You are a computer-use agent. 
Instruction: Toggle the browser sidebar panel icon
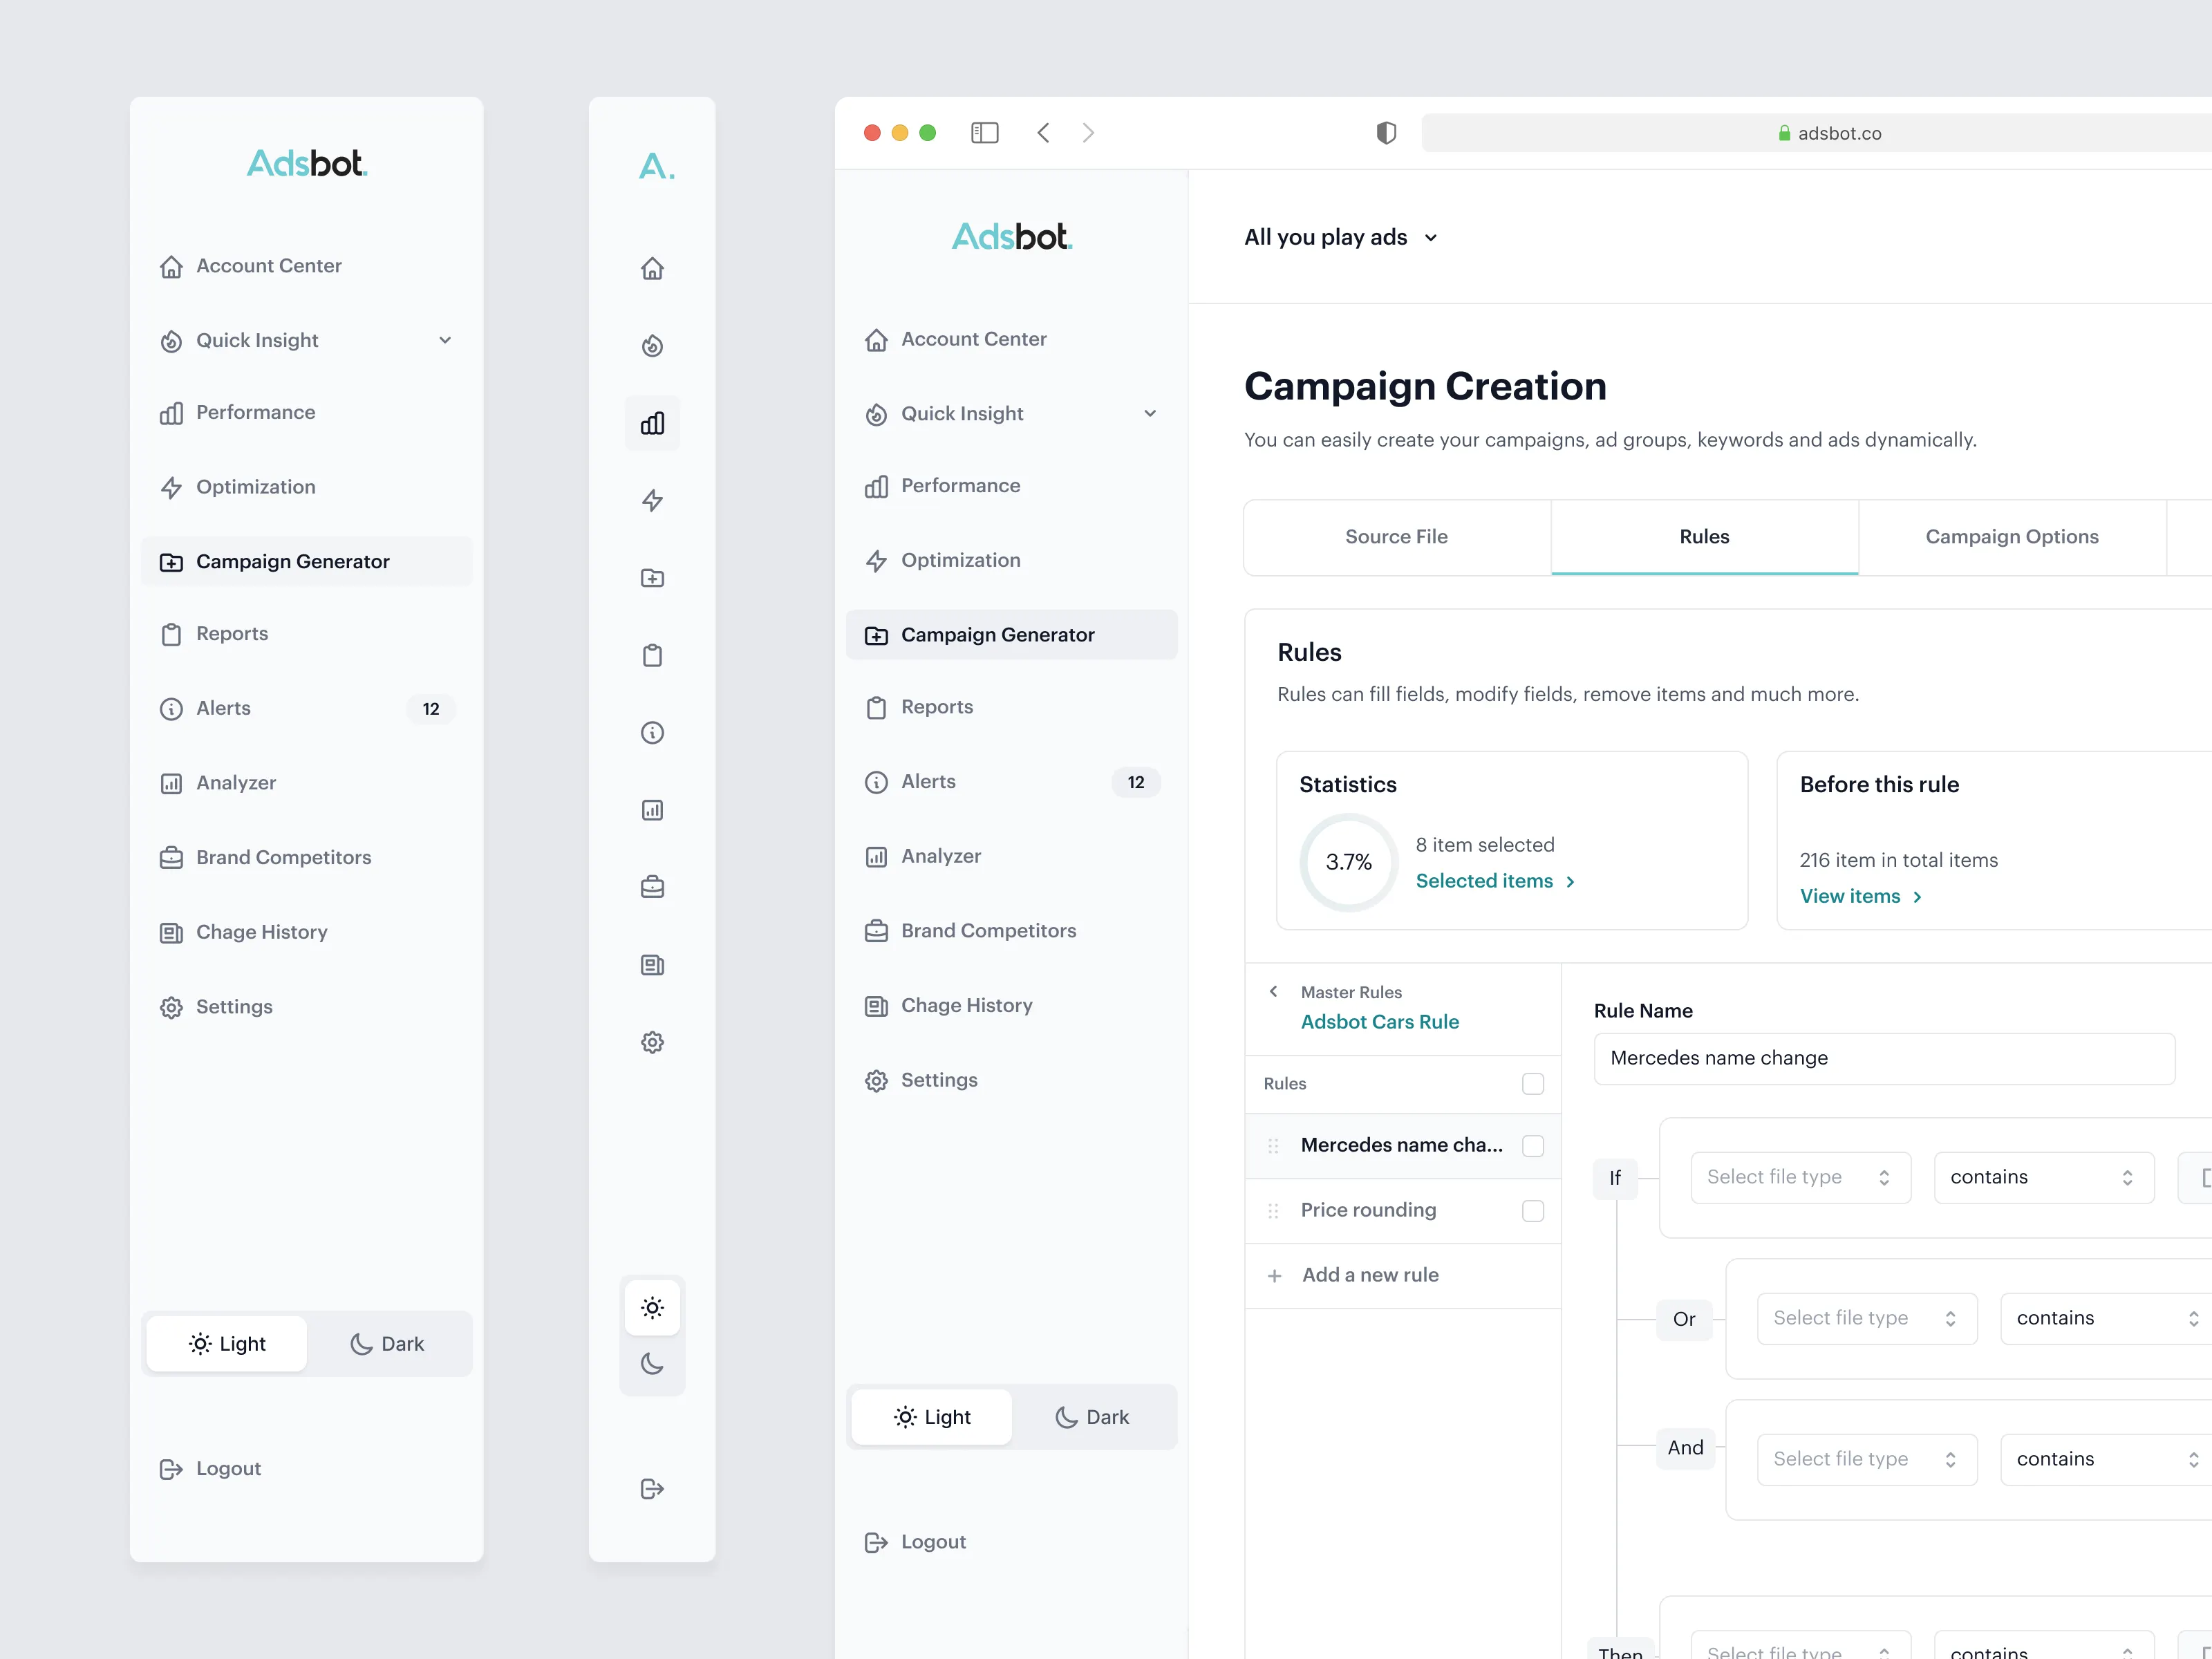(x=985, y=133)
